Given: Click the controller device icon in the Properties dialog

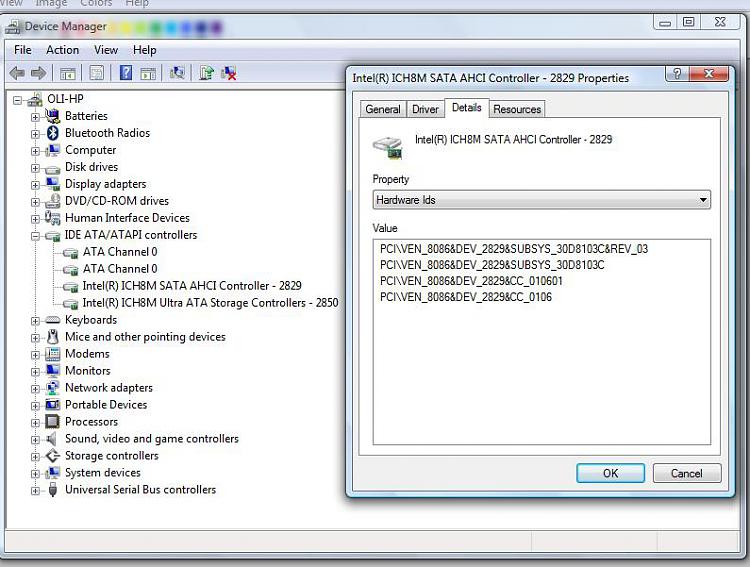Looking at the screenshot, I should [x=388, y=148].
